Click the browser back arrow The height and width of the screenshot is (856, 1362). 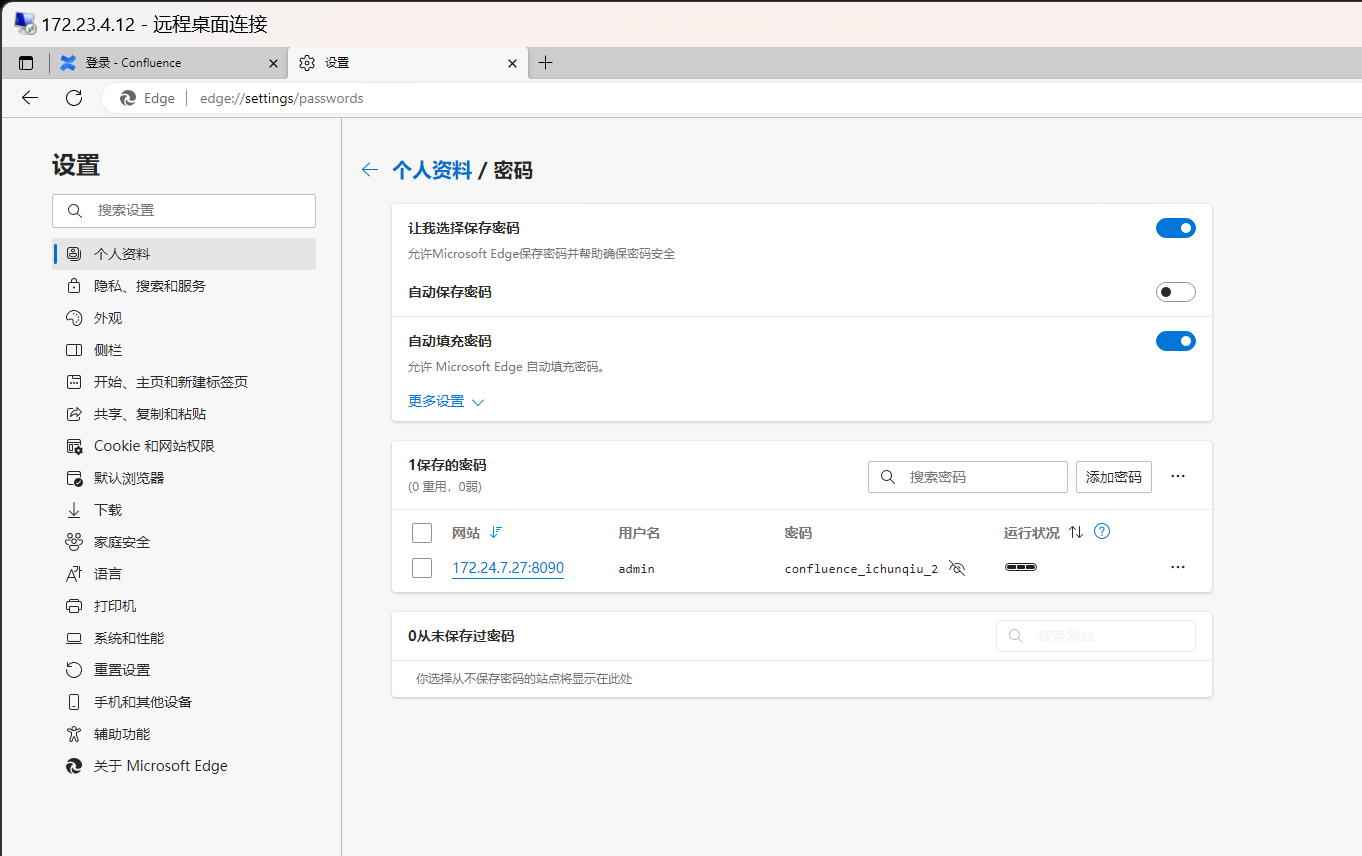30,98
